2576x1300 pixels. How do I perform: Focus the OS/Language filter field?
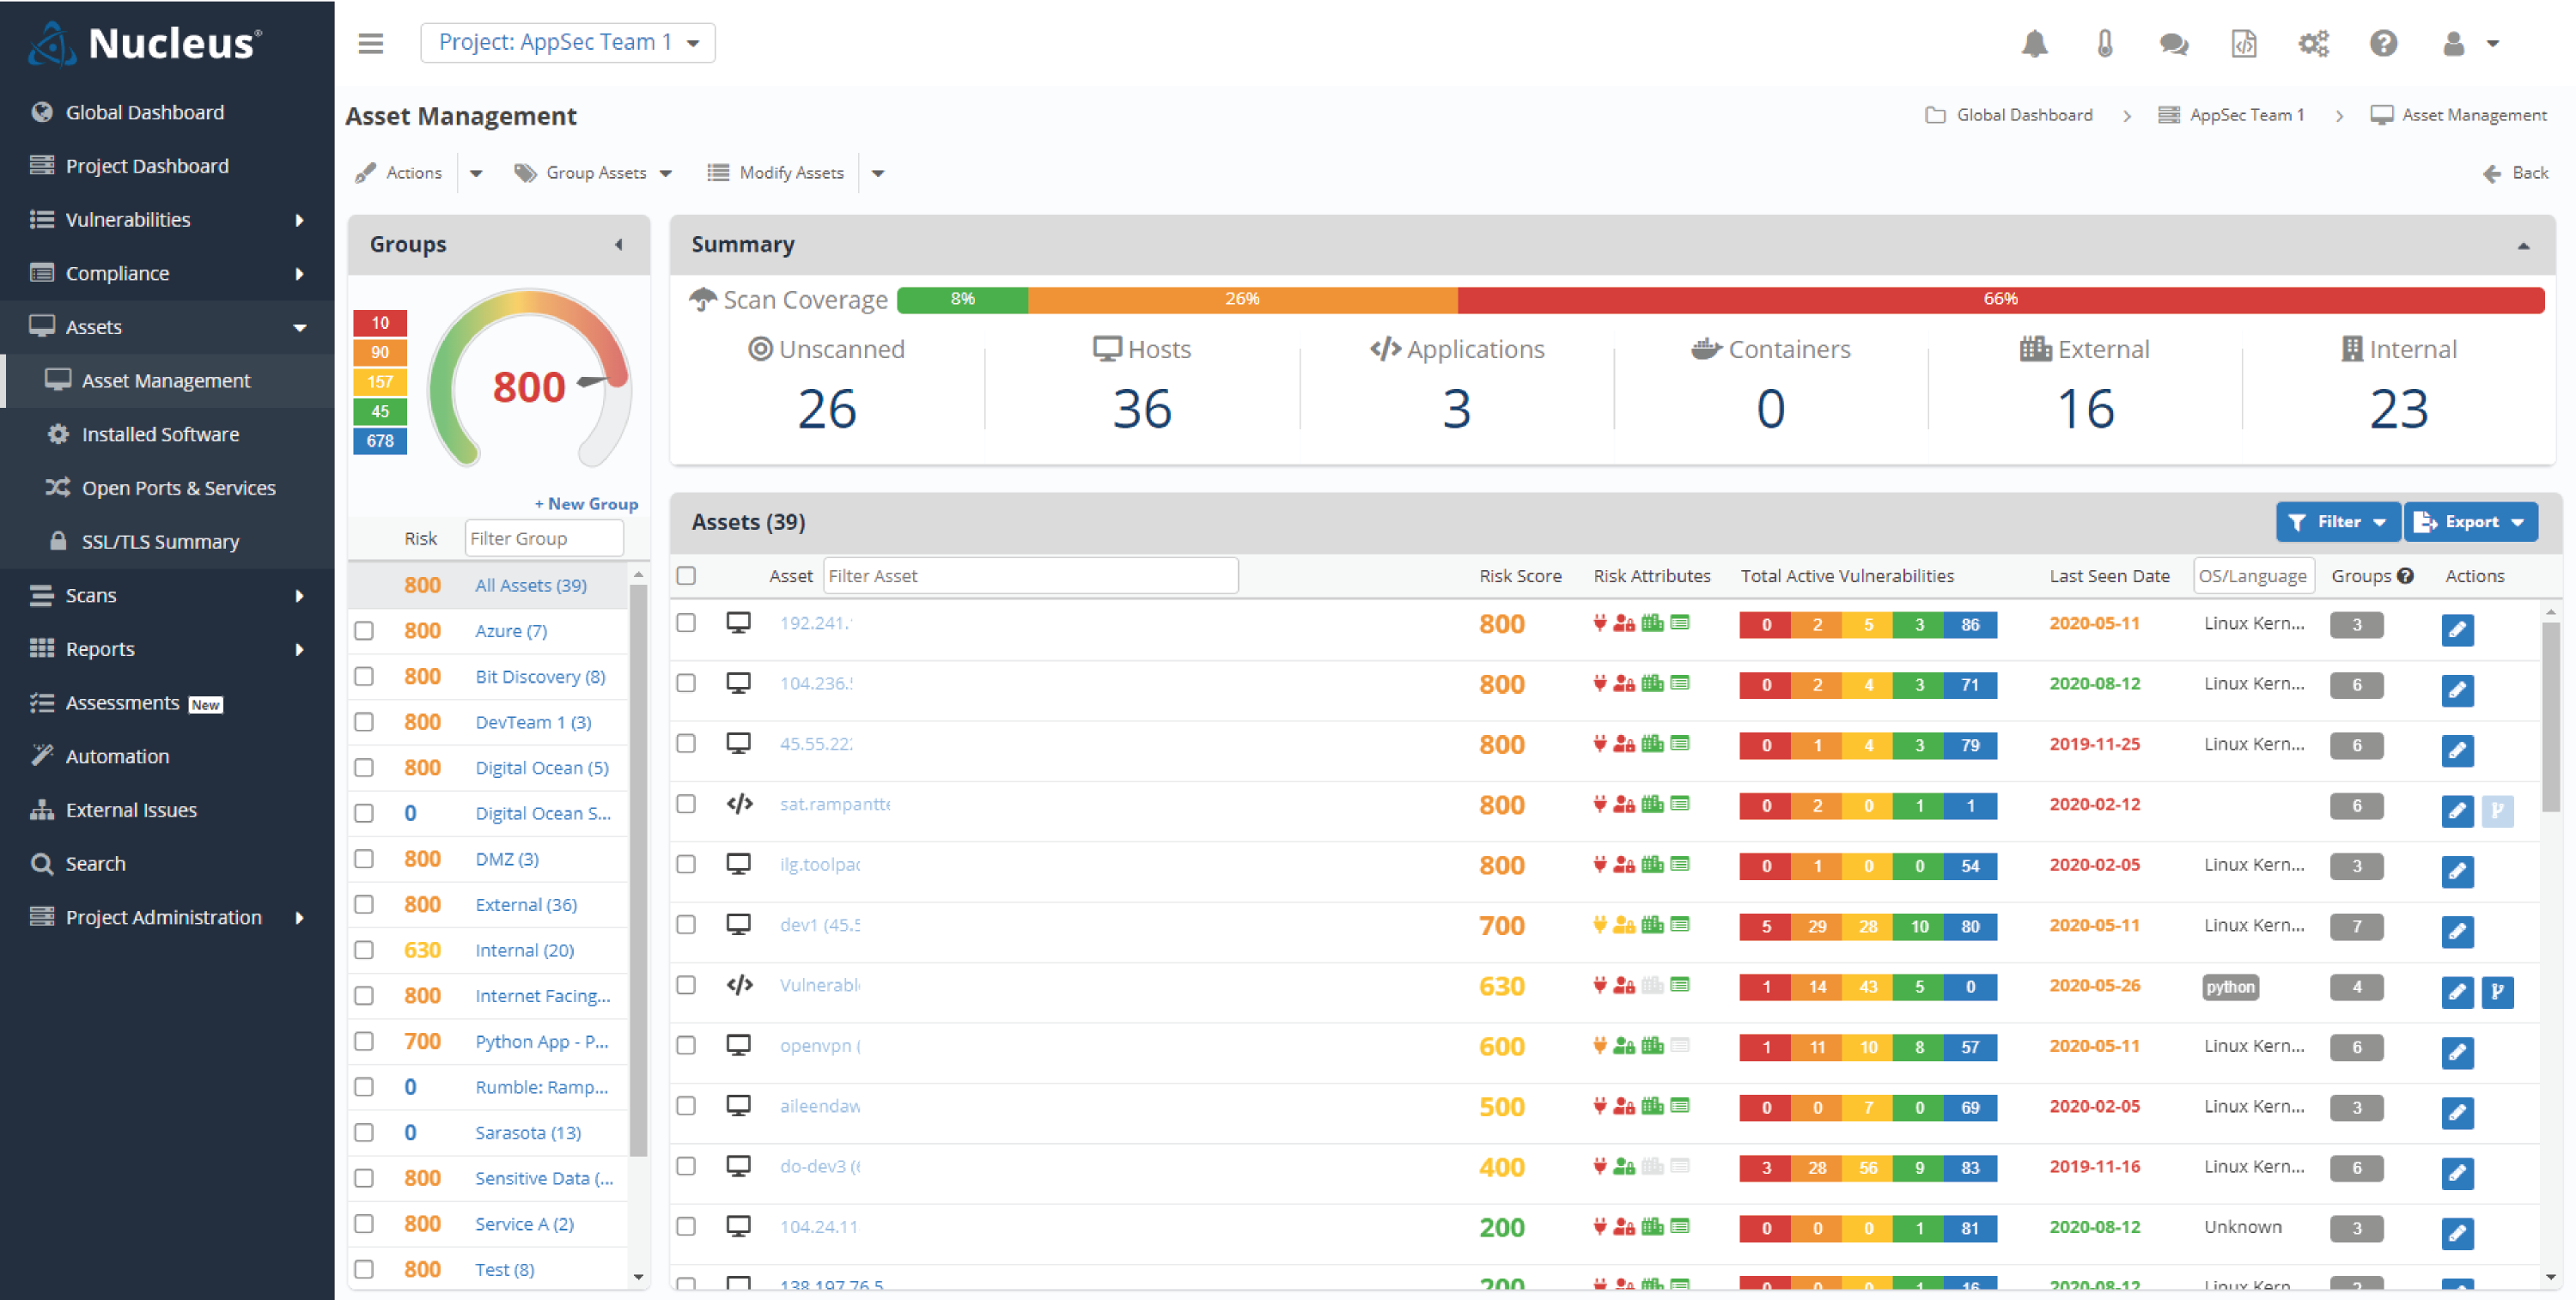tap(2254, 576)
